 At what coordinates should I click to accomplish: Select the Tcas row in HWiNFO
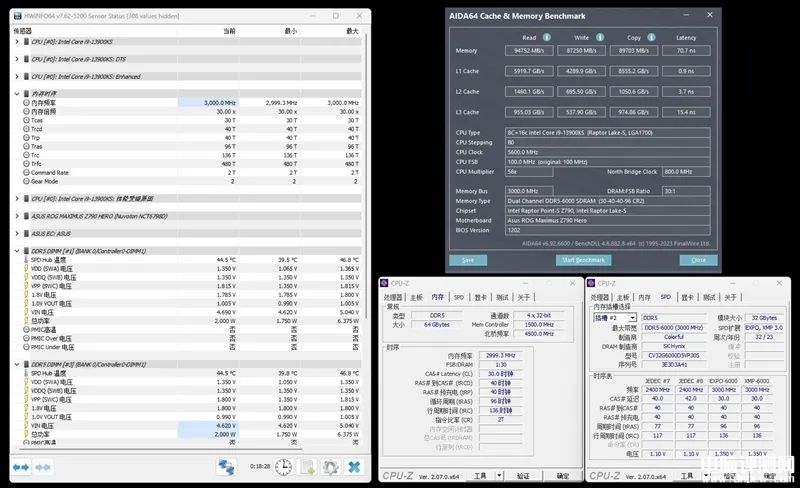(x=192, y=120)
